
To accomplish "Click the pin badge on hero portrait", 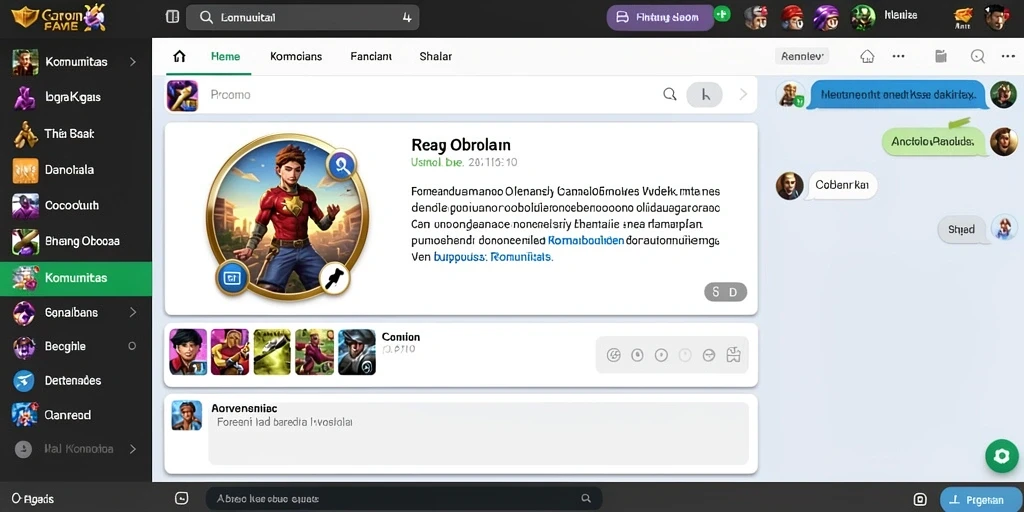I will tap(334, 279).
